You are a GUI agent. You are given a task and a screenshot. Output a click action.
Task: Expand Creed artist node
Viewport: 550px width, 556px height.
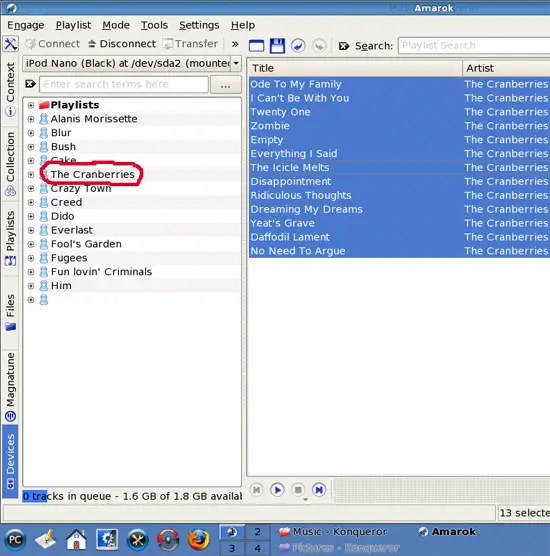[31, 202]
